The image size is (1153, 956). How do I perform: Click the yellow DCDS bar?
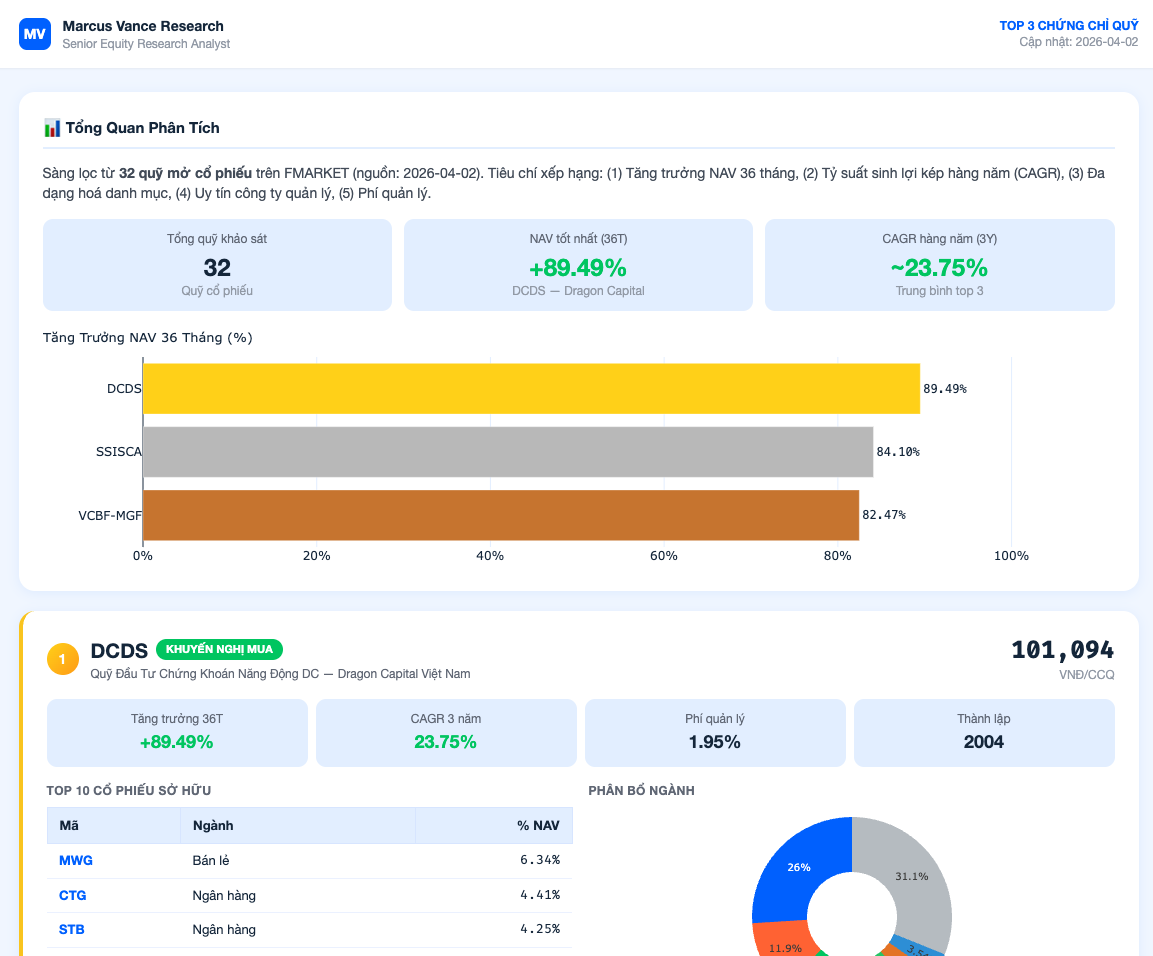coord(530,388)
